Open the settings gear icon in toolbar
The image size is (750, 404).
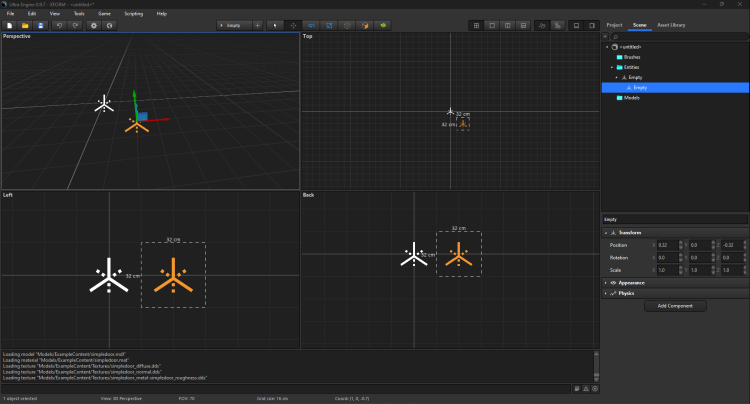coord(94,24)
